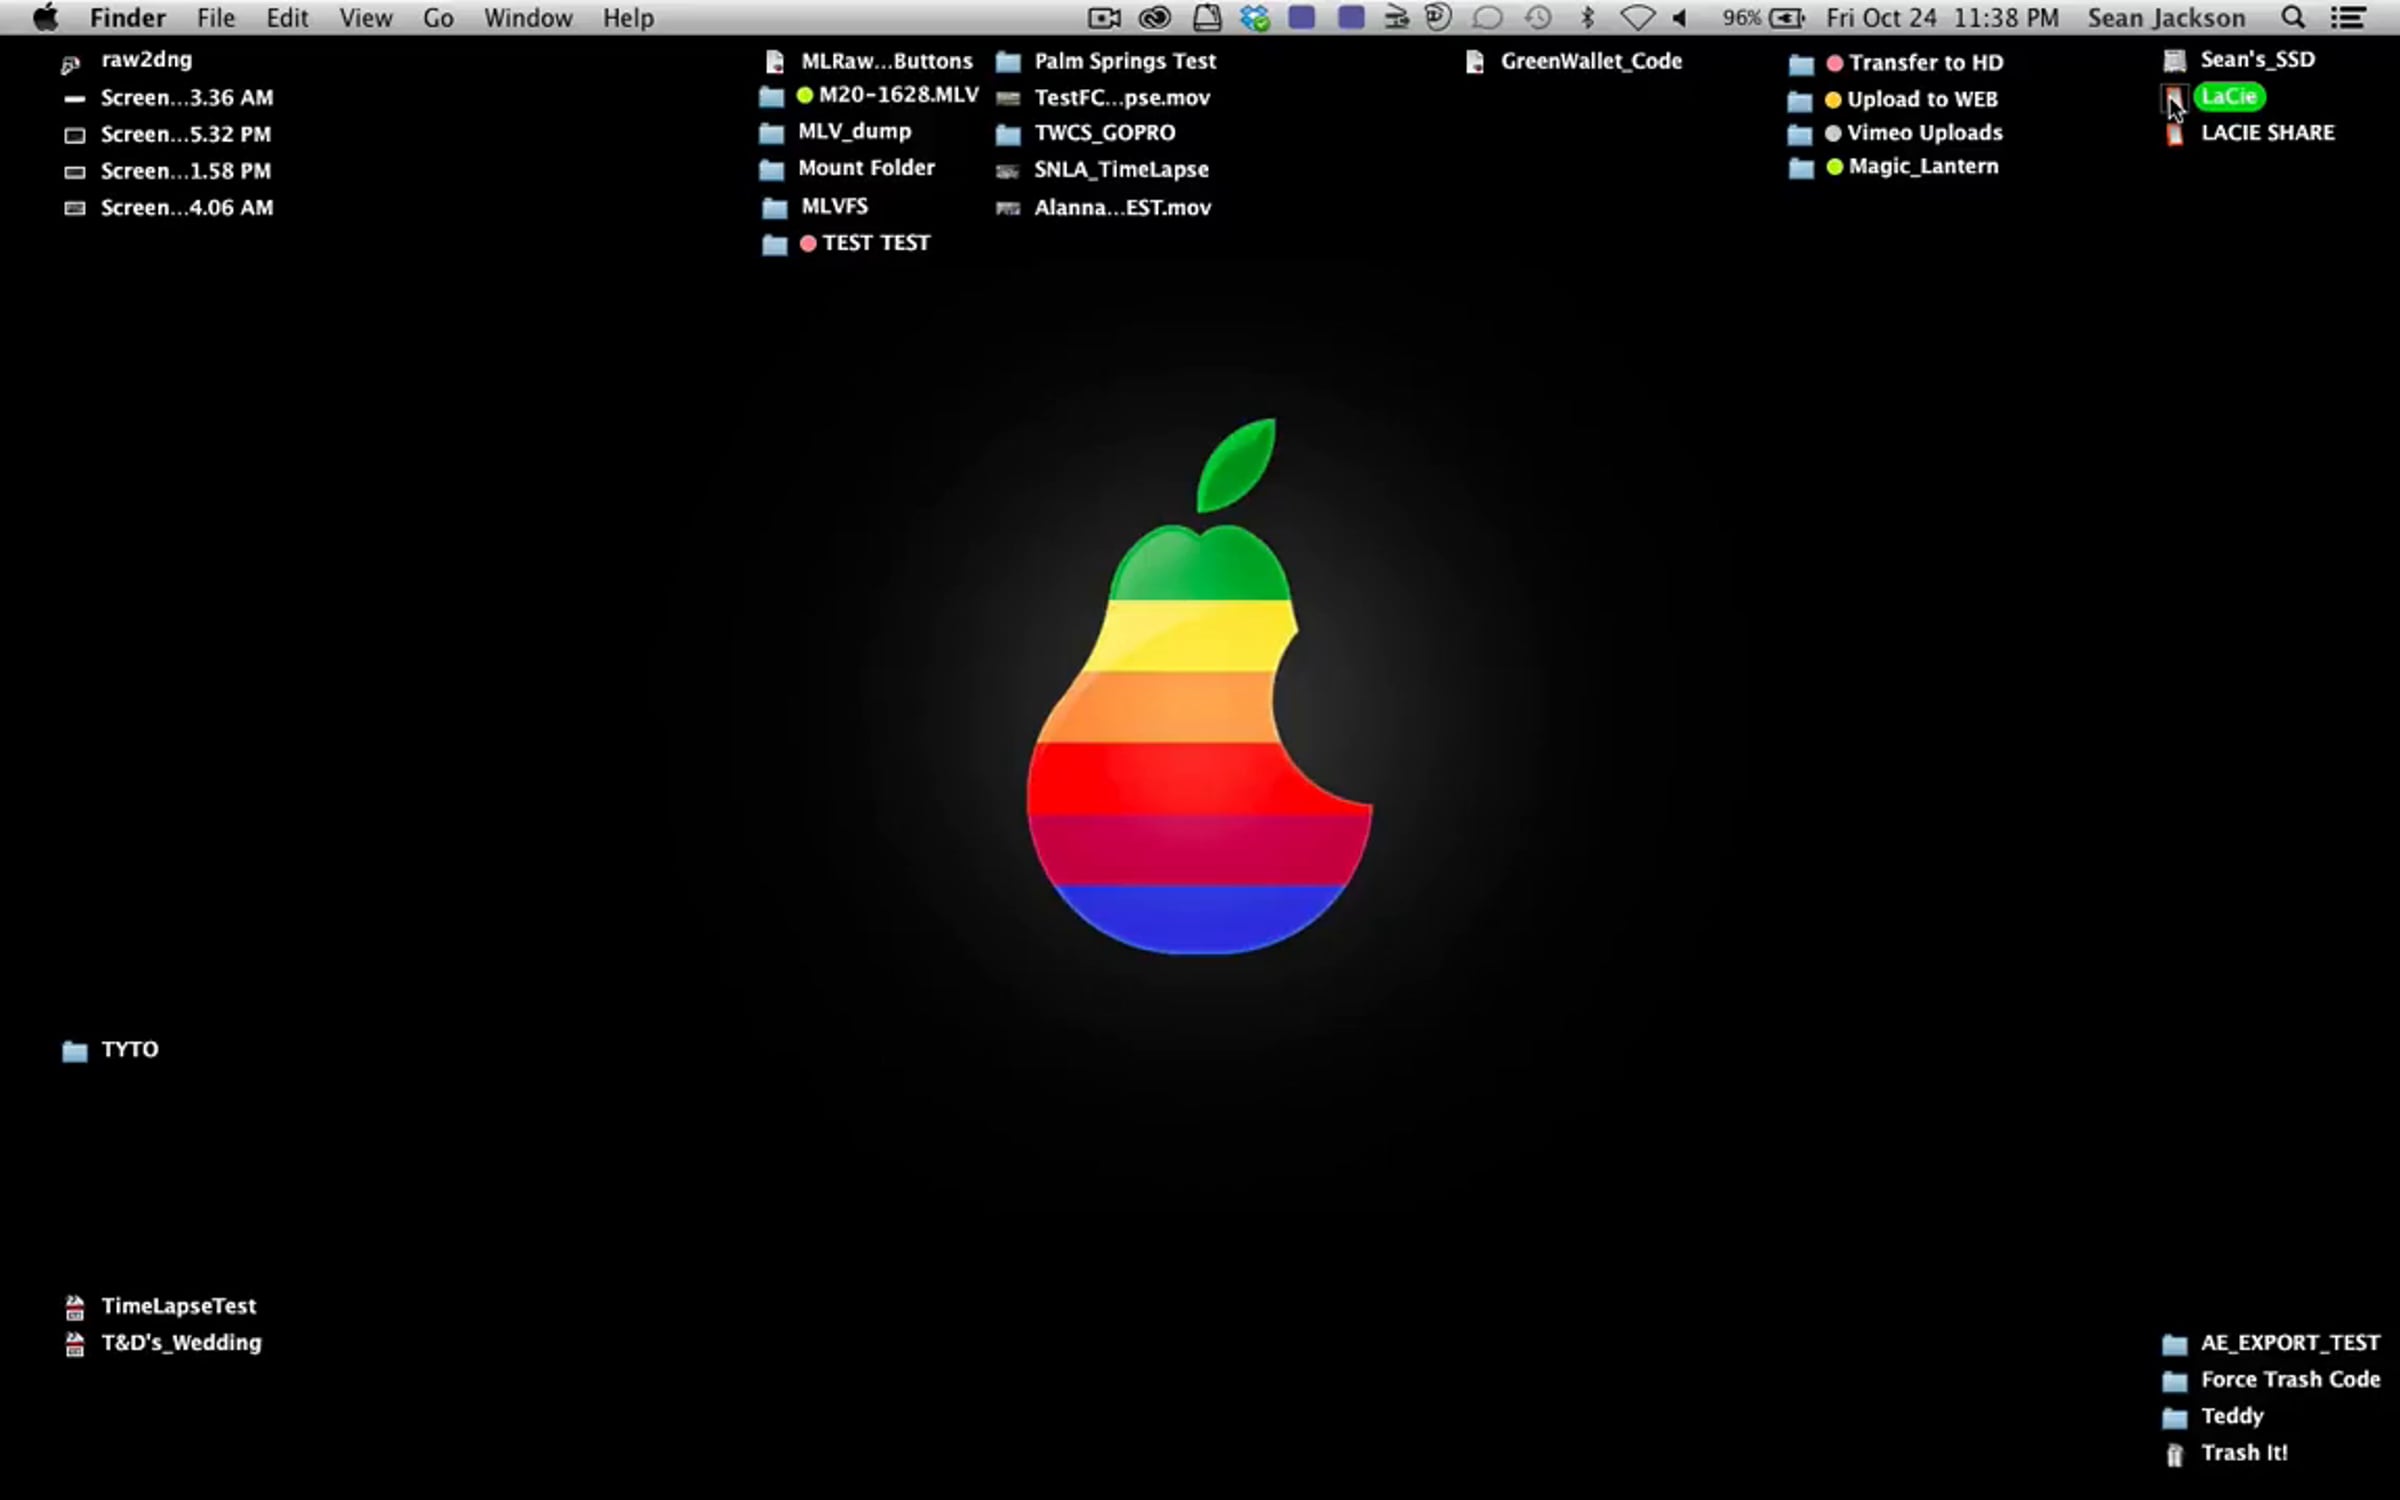Open the Apple menu

coord(45,18)
